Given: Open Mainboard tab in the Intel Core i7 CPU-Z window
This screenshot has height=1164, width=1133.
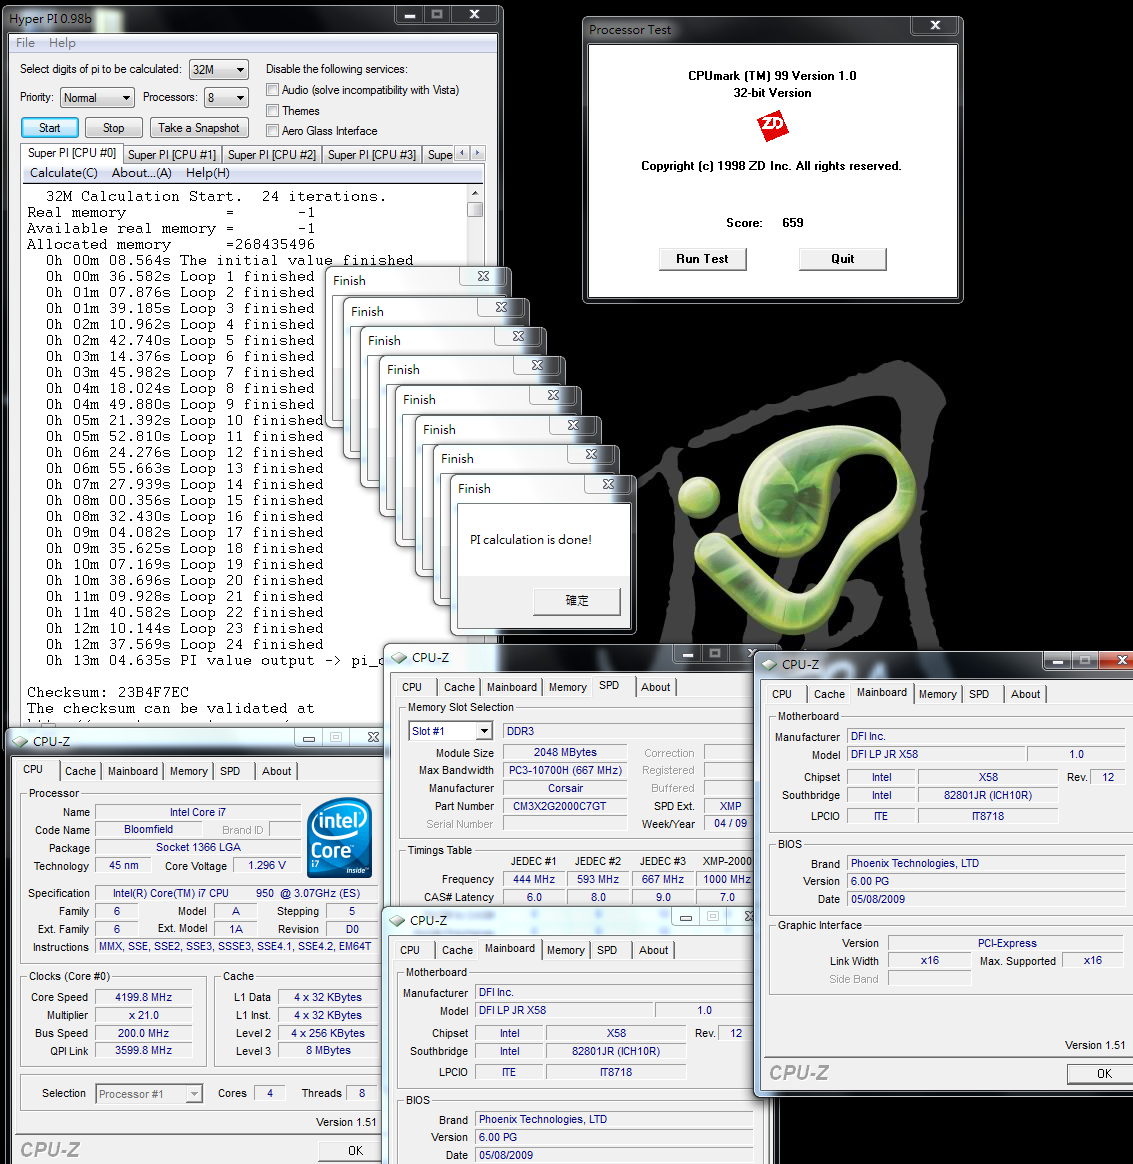Looking at the screenshot, I should pyautogui.click(x=133, y=771).
